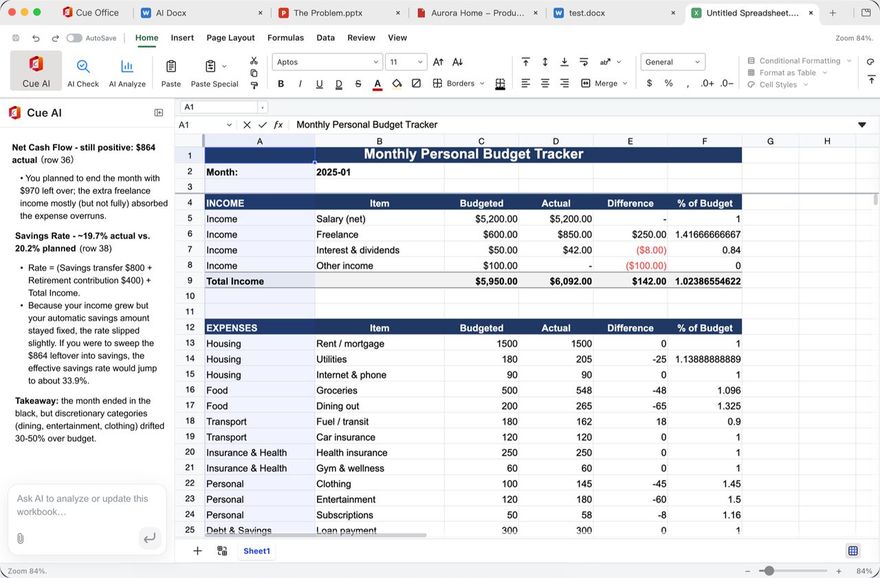
Task: Center text horizontally
Action: point(545,83)
